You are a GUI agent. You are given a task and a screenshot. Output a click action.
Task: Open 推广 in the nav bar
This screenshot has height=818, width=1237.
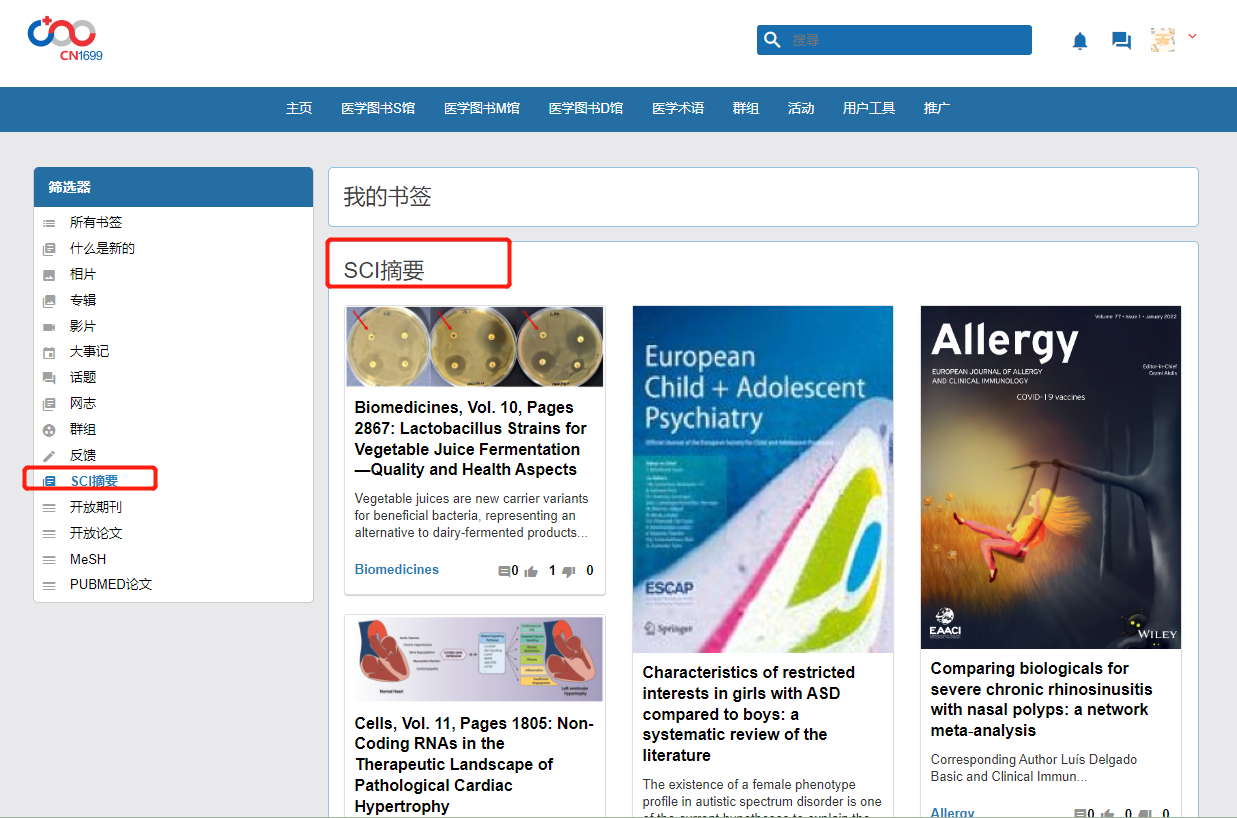point(937,108)
